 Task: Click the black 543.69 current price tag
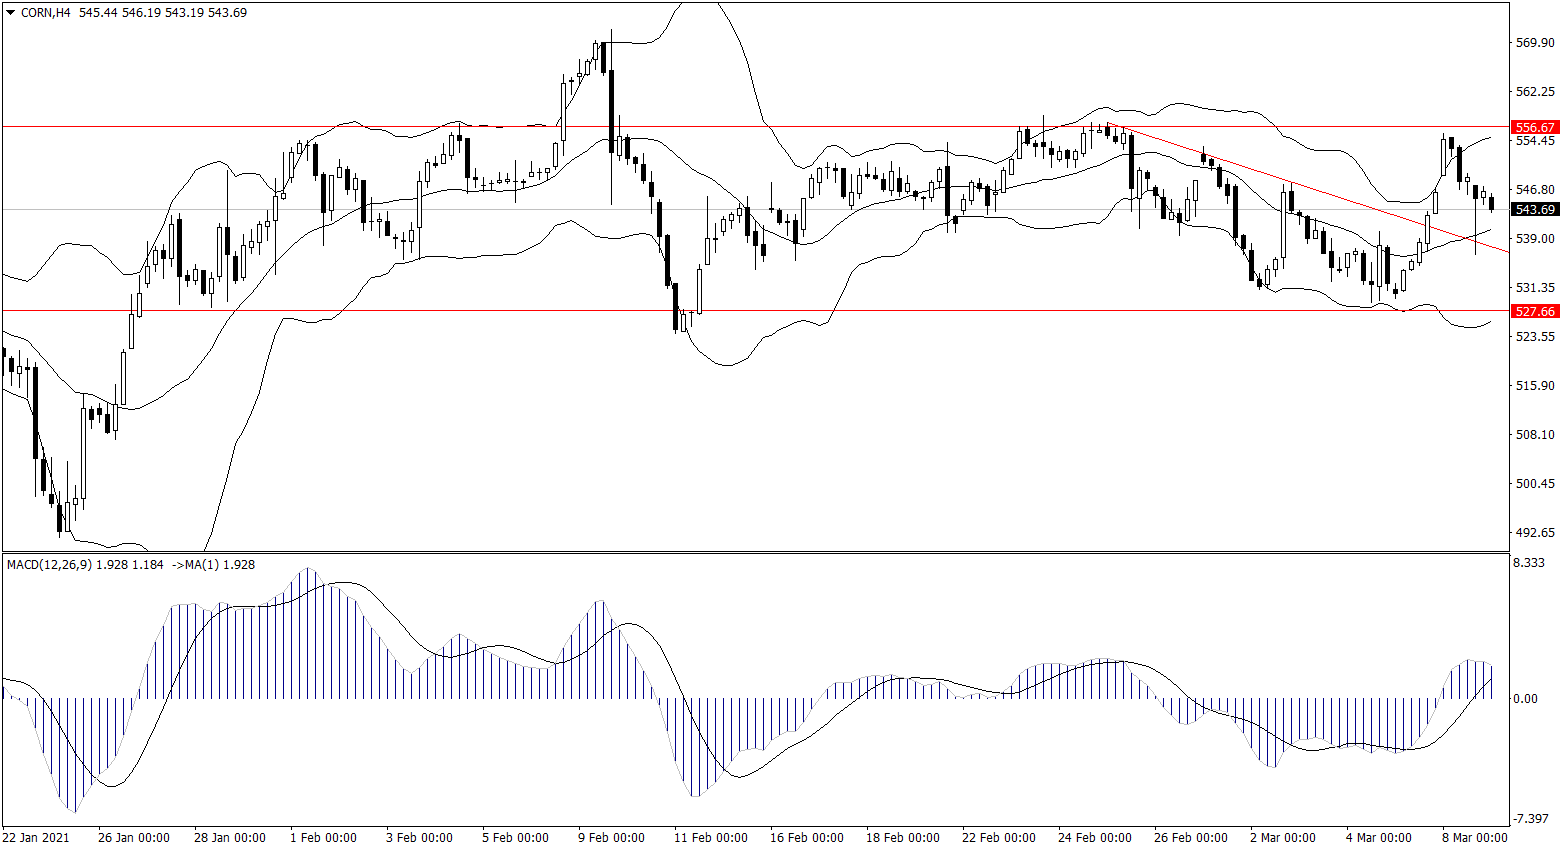tap(1534, 210)
